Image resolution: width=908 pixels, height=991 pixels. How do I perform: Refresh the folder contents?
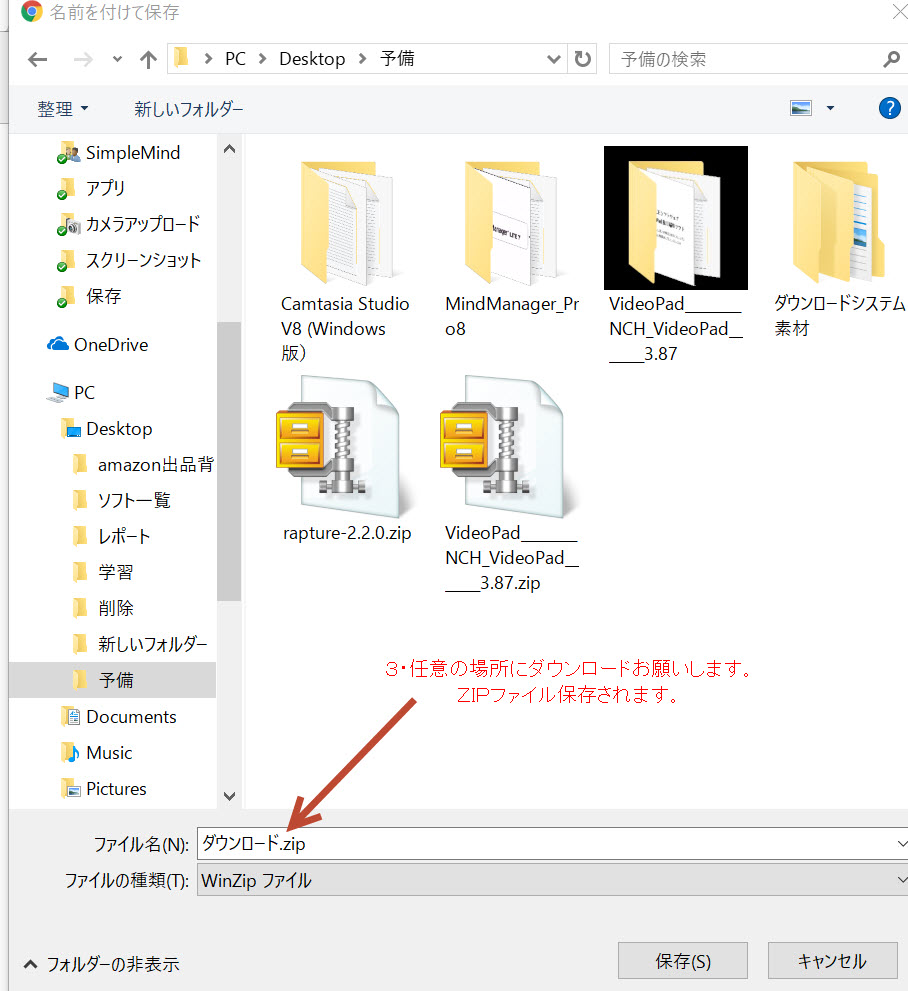tap(583, 59)
